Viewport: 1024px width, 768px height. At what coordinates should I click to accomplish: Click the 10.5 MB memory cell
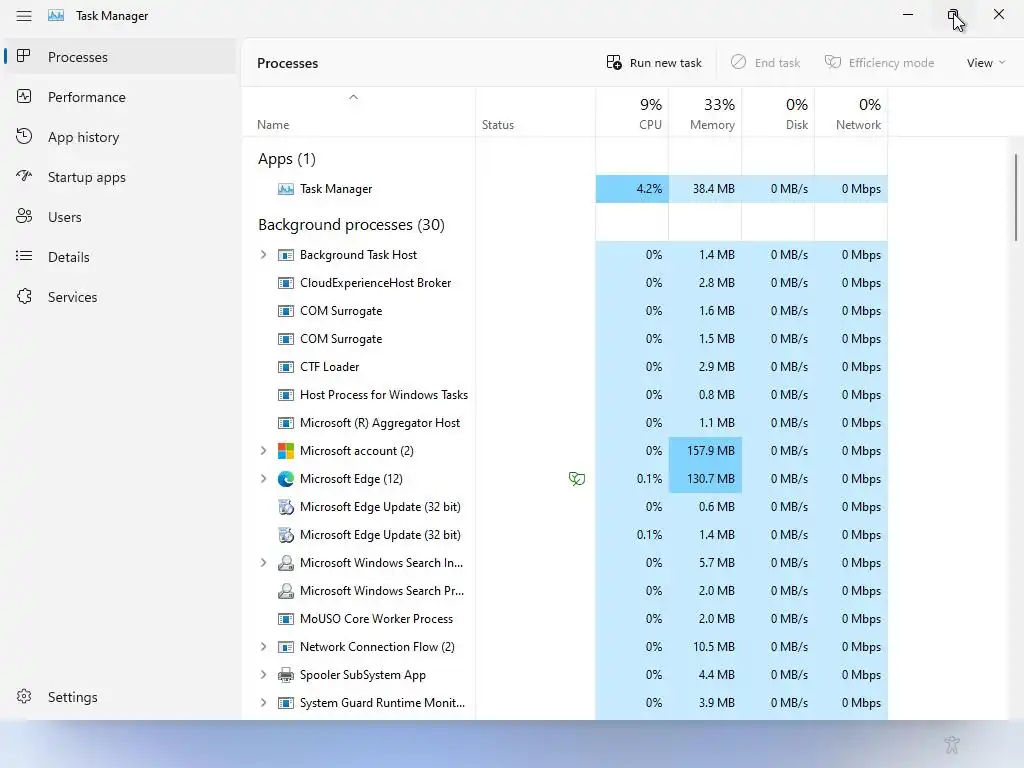point(705,647)
